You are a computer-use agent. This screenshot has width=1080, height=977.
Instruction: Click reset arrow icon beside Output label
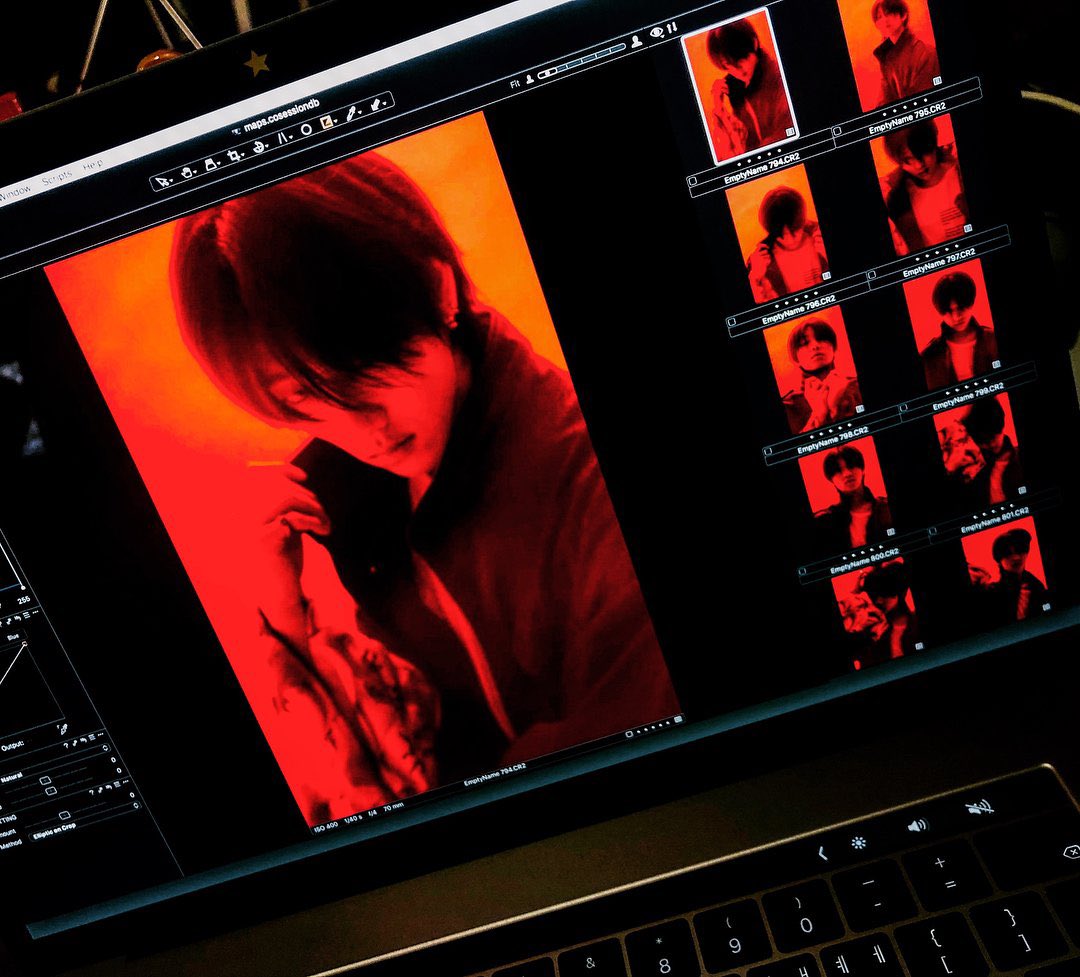pyautogui.click(x=83, y=740)
